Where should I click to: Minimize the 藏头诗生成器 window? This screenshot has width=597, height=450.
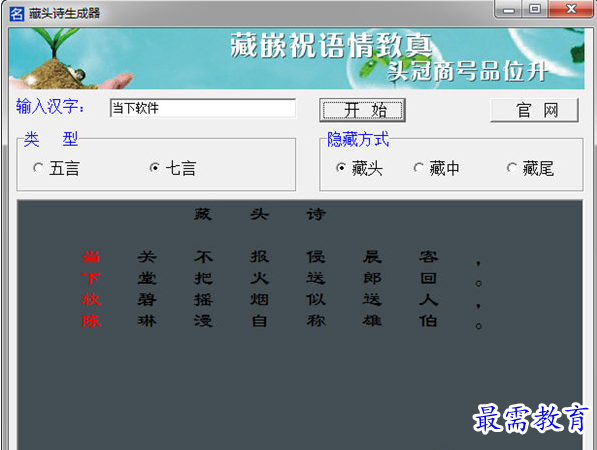point(509,9)
